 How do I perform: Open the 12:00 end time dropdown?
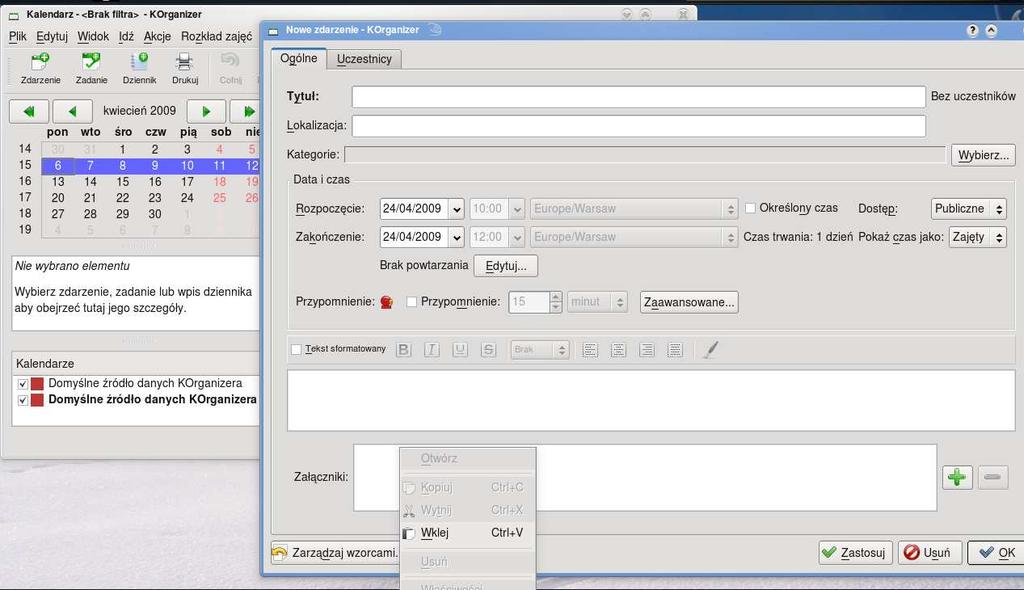517,237
